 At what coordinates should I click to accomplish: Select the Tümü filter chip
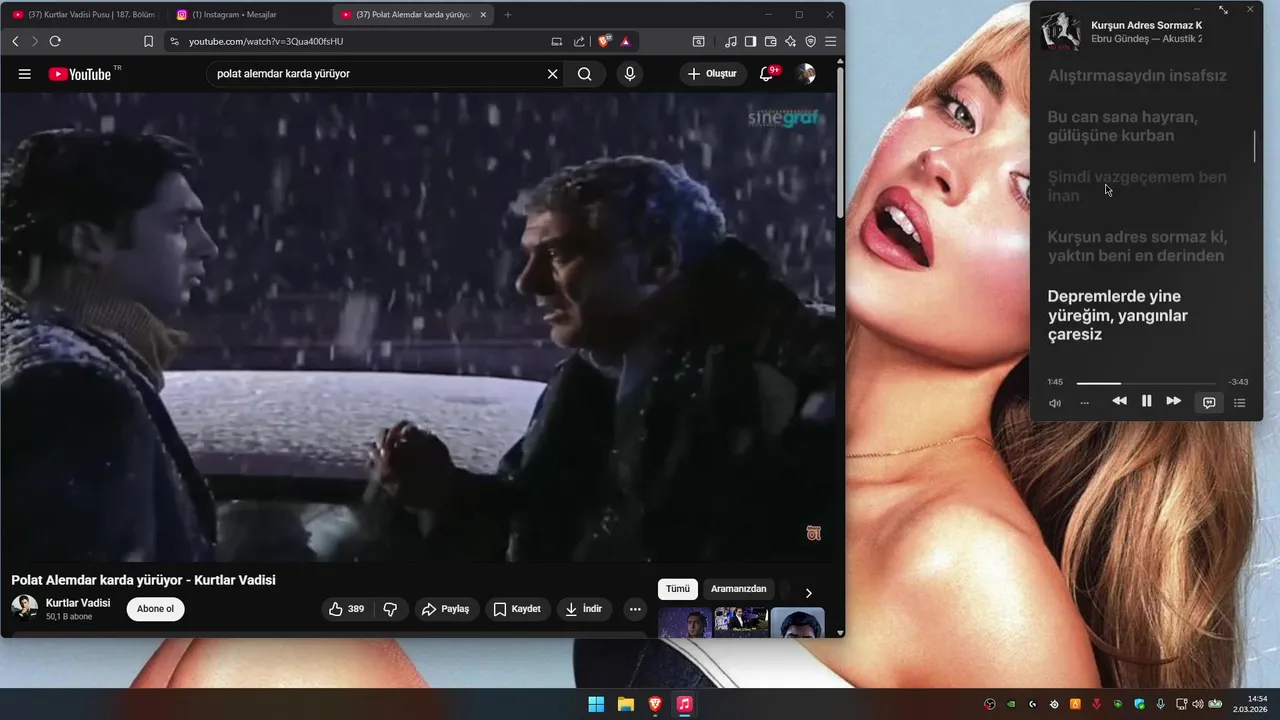[x=678, y=589]
